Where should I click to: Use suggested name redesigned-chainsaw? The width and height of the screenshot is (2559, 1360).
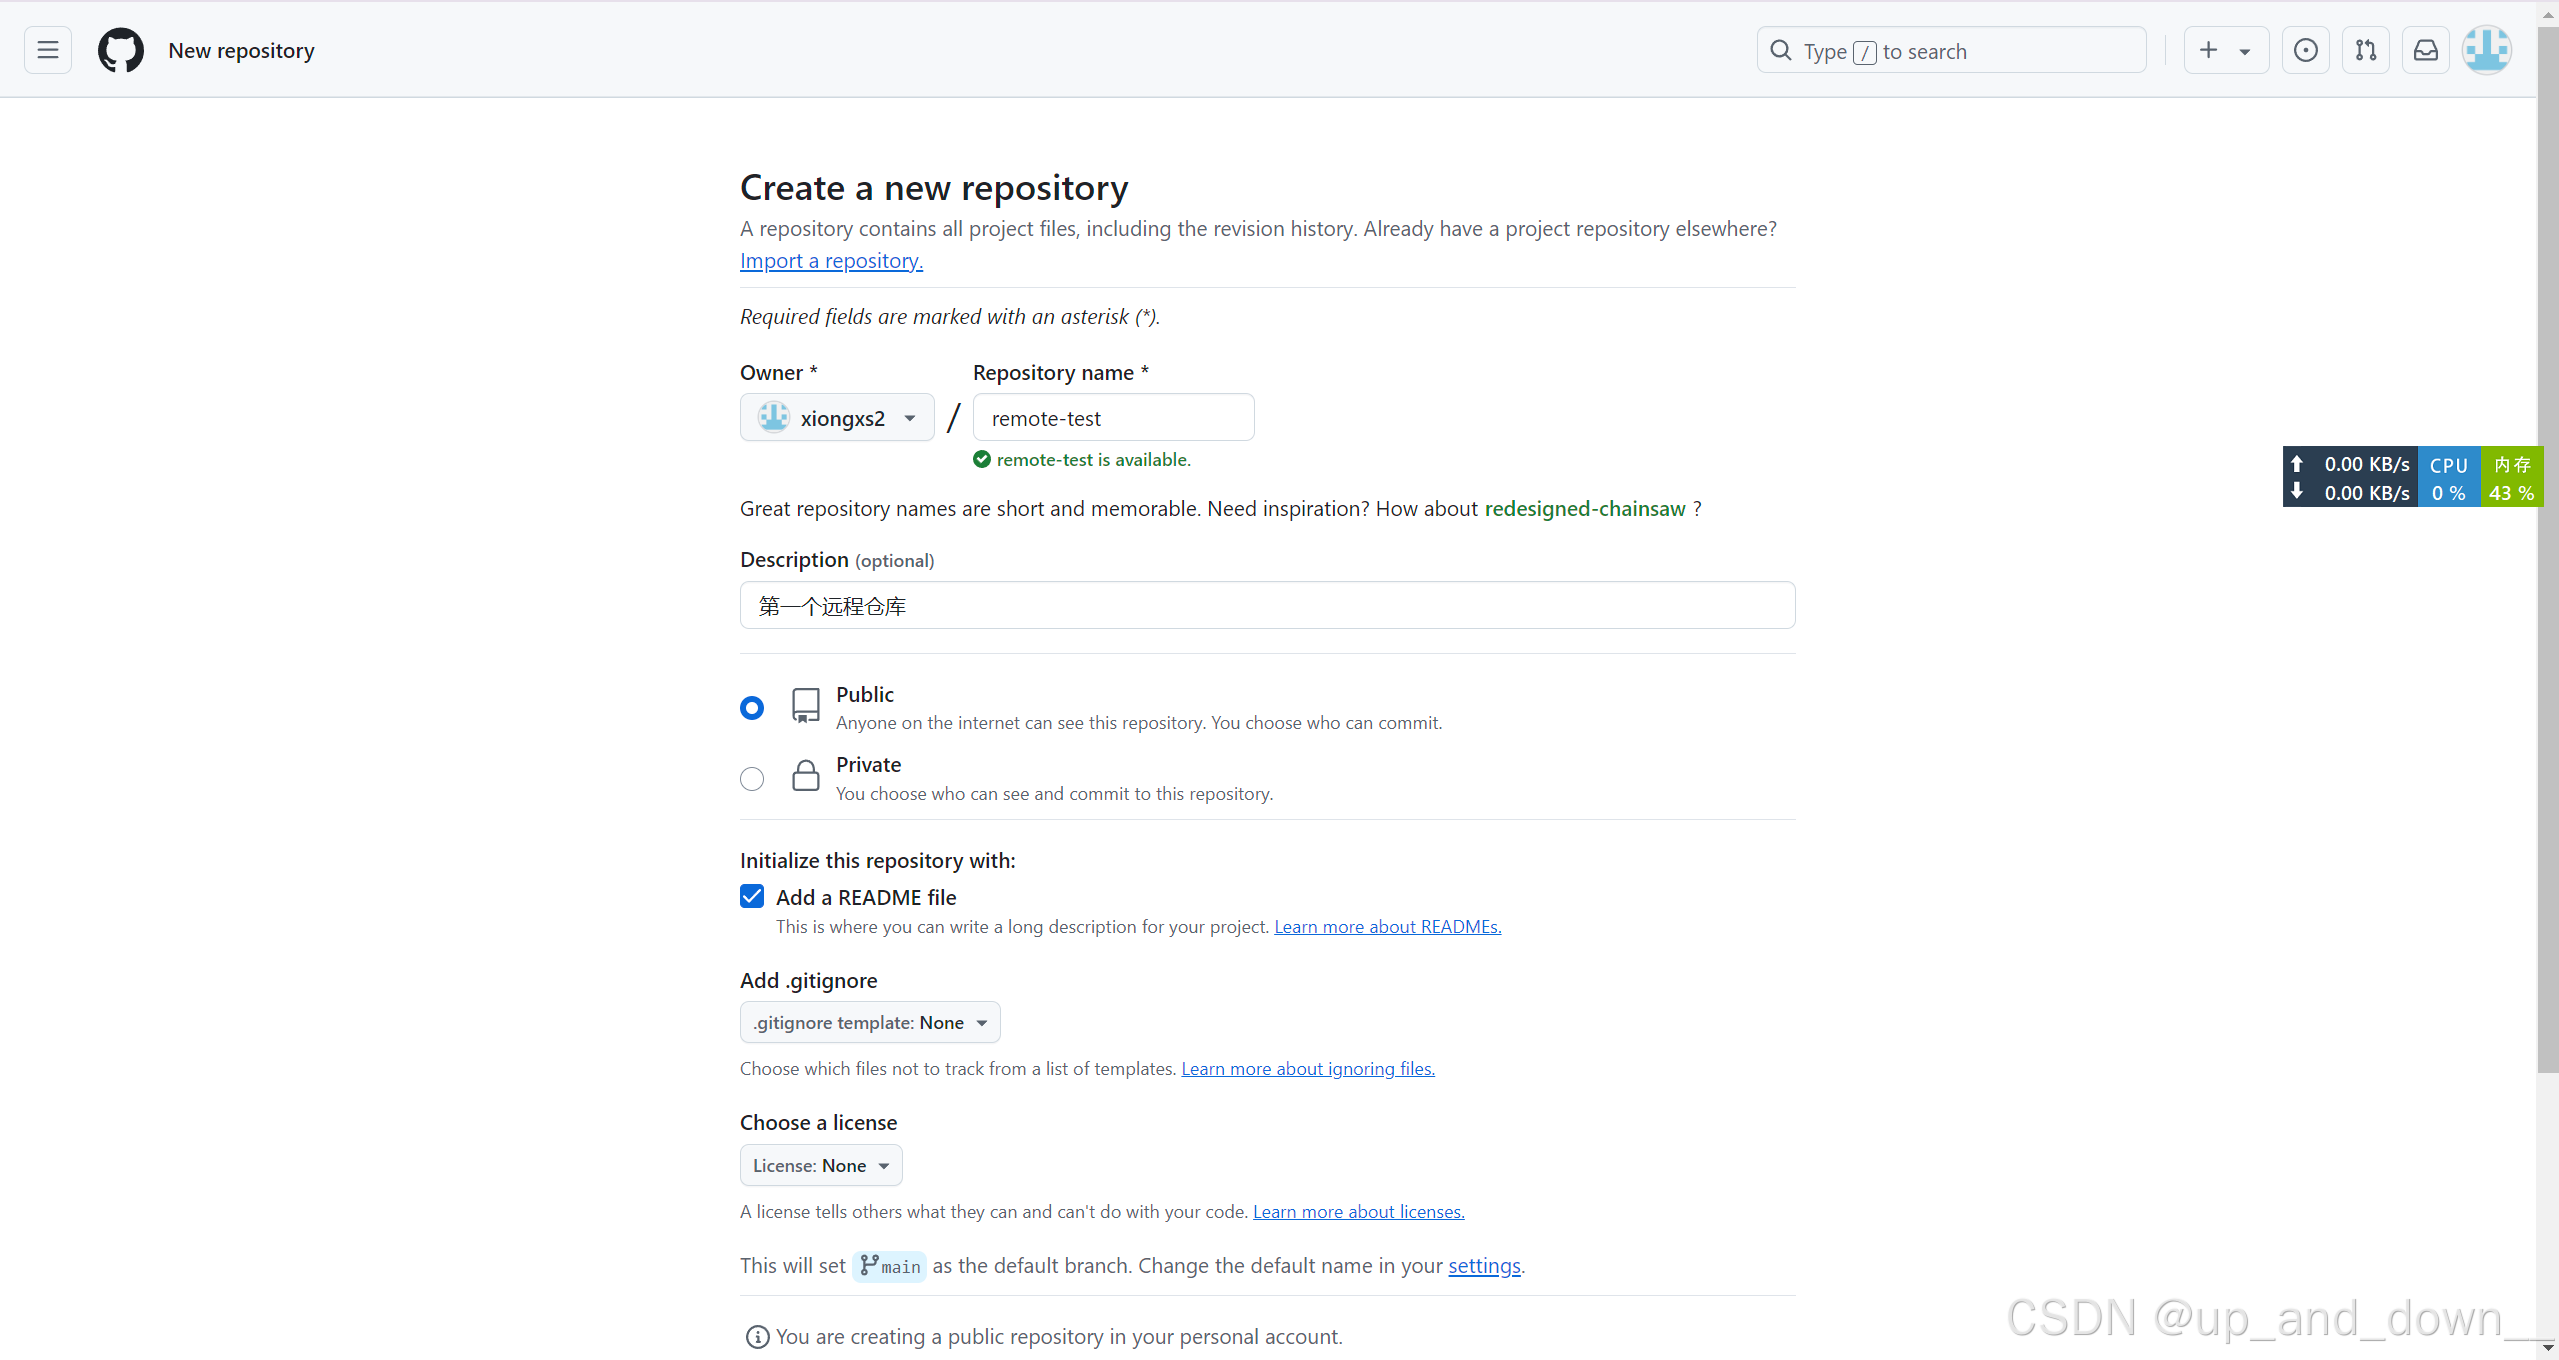[x=1585, y=508]
